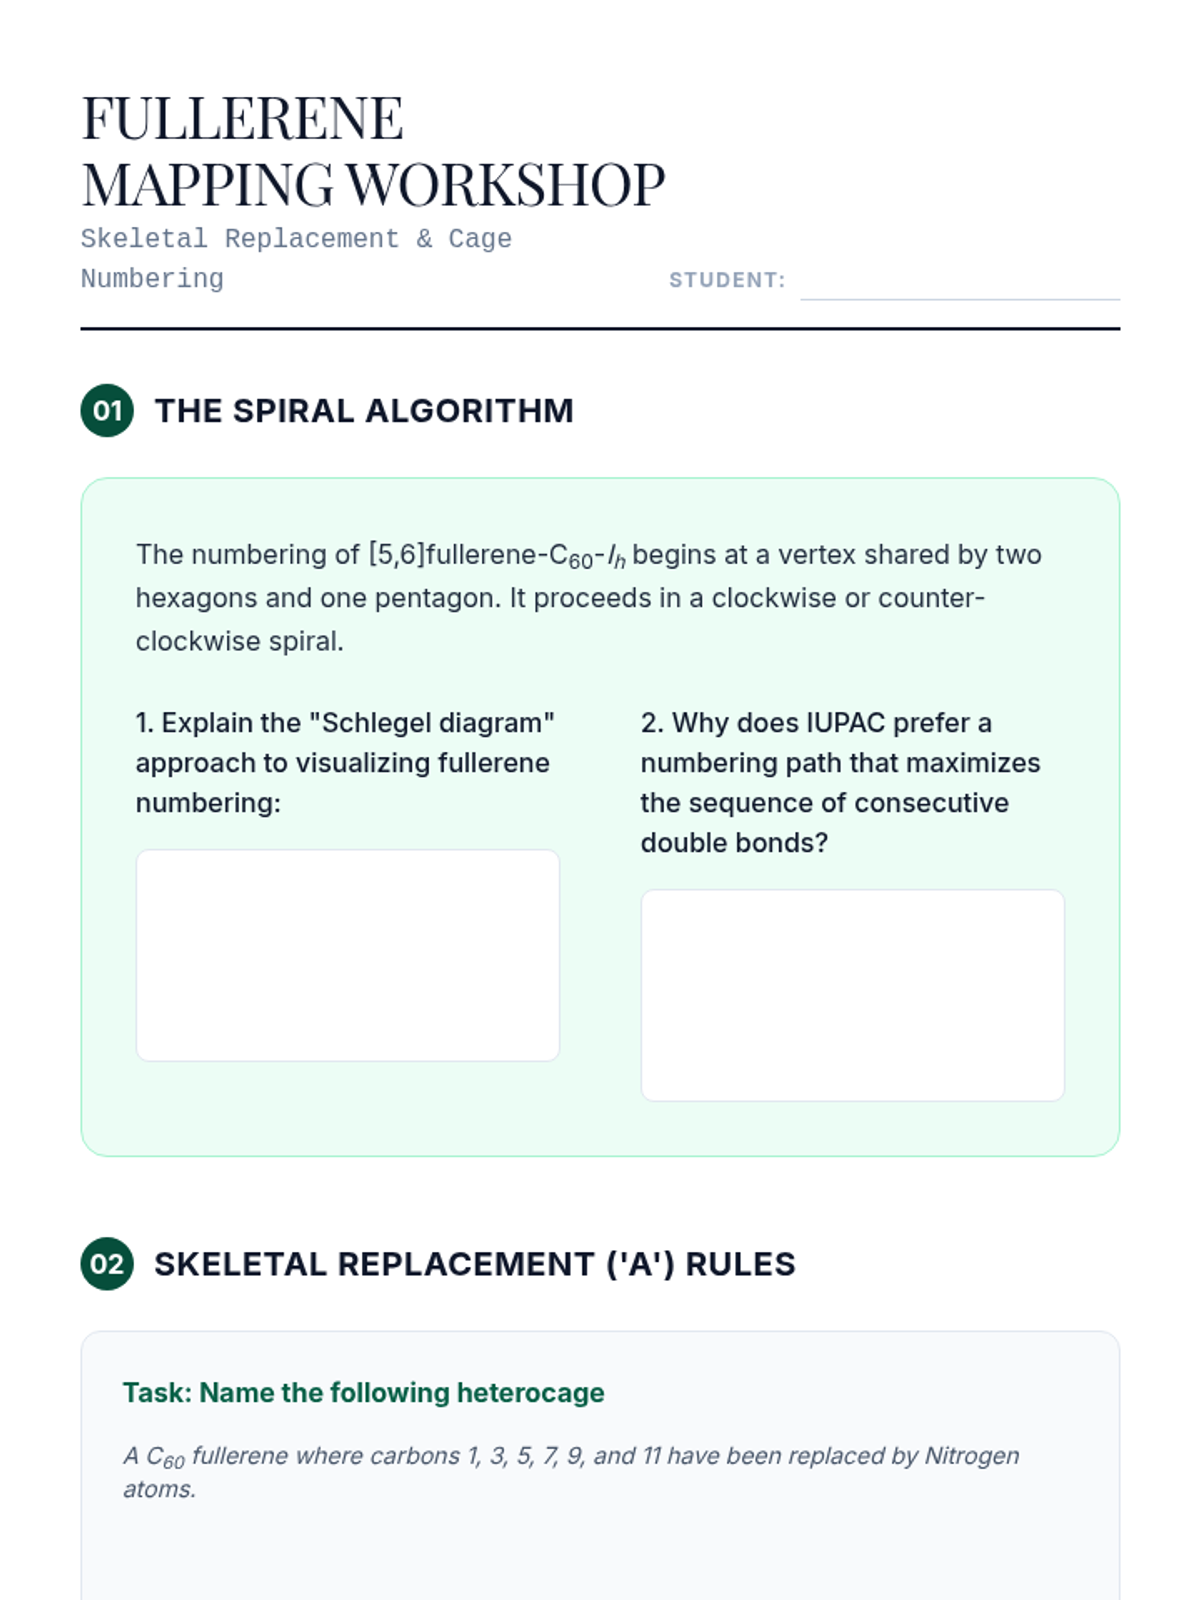Click the fullerene numbering intro paragraph
1200x1600 pixels.
(589, 598)
